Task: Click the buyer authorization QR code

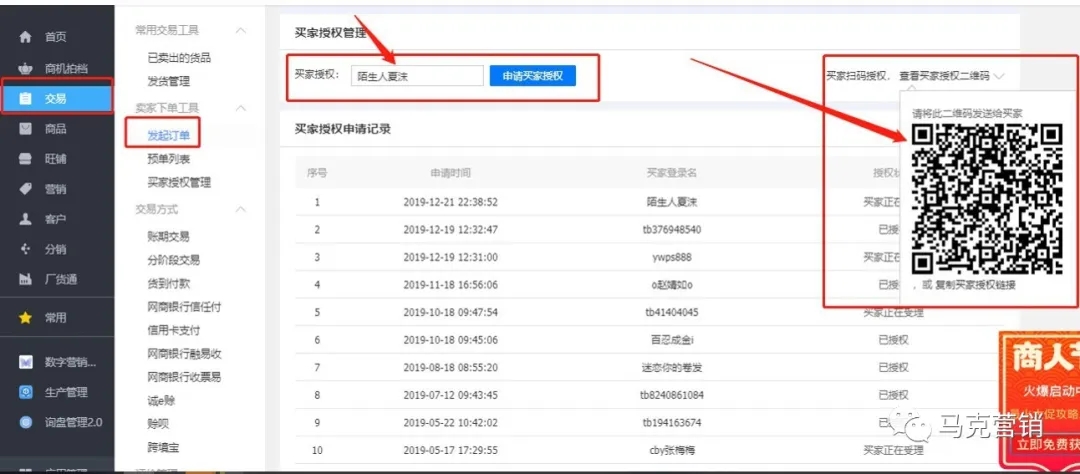Action: coord(986,198)
